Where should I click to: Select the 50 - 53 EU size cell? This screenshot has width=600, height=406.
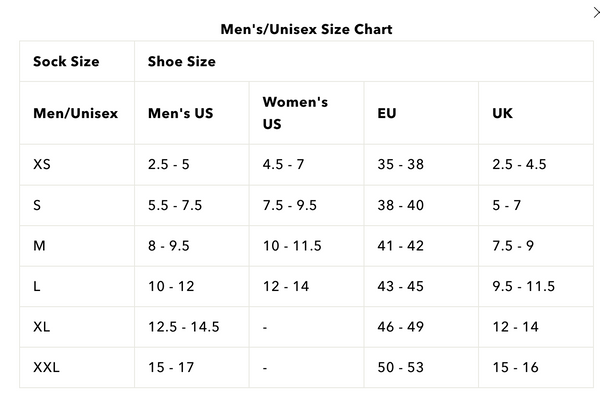click(401, 367)
